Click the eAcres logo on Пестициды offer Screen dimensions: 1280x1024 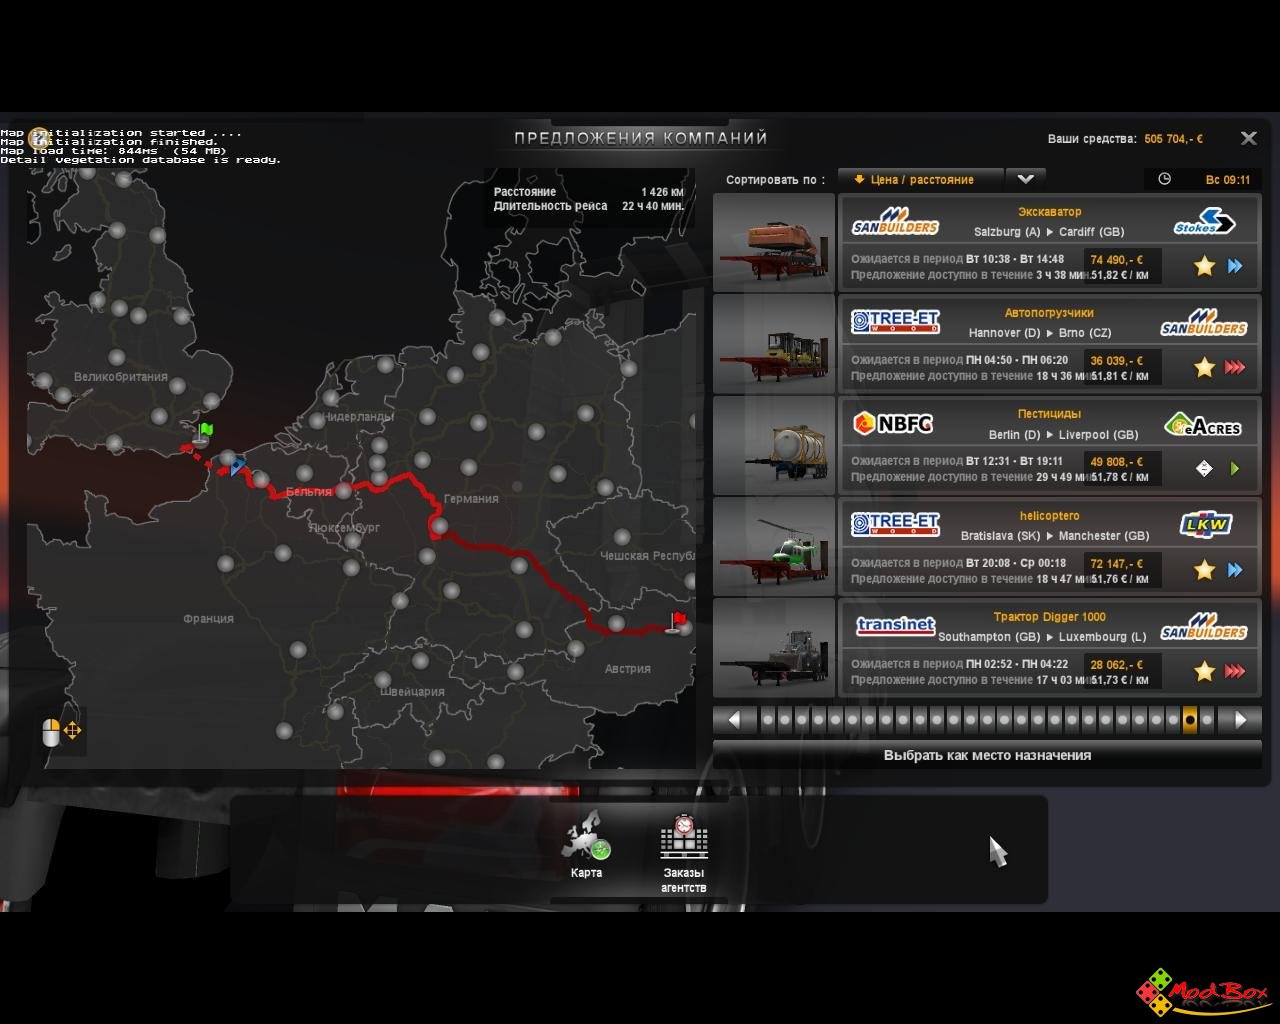point(1203,426)
